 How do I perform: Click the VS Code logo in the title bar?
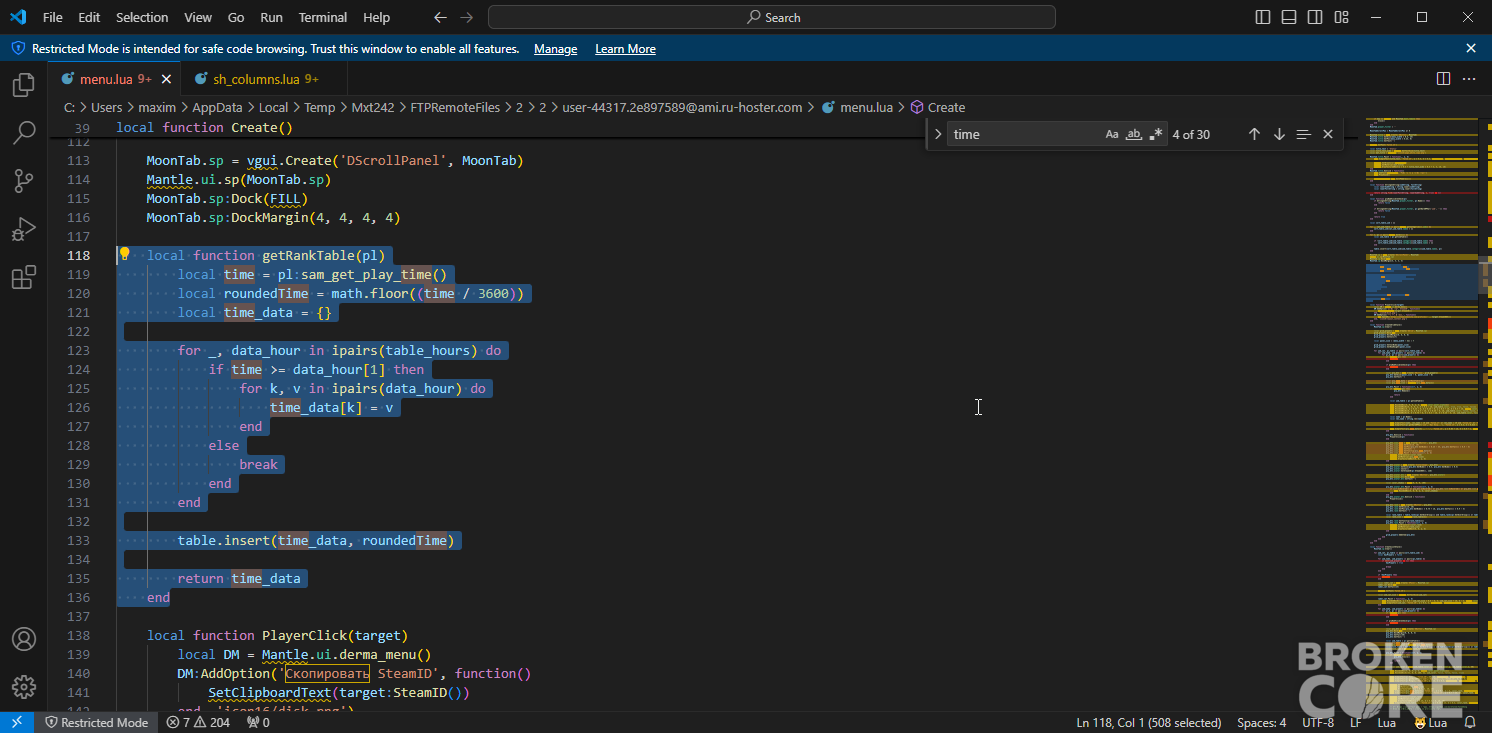pyautogui.click(x=17, y=17)
